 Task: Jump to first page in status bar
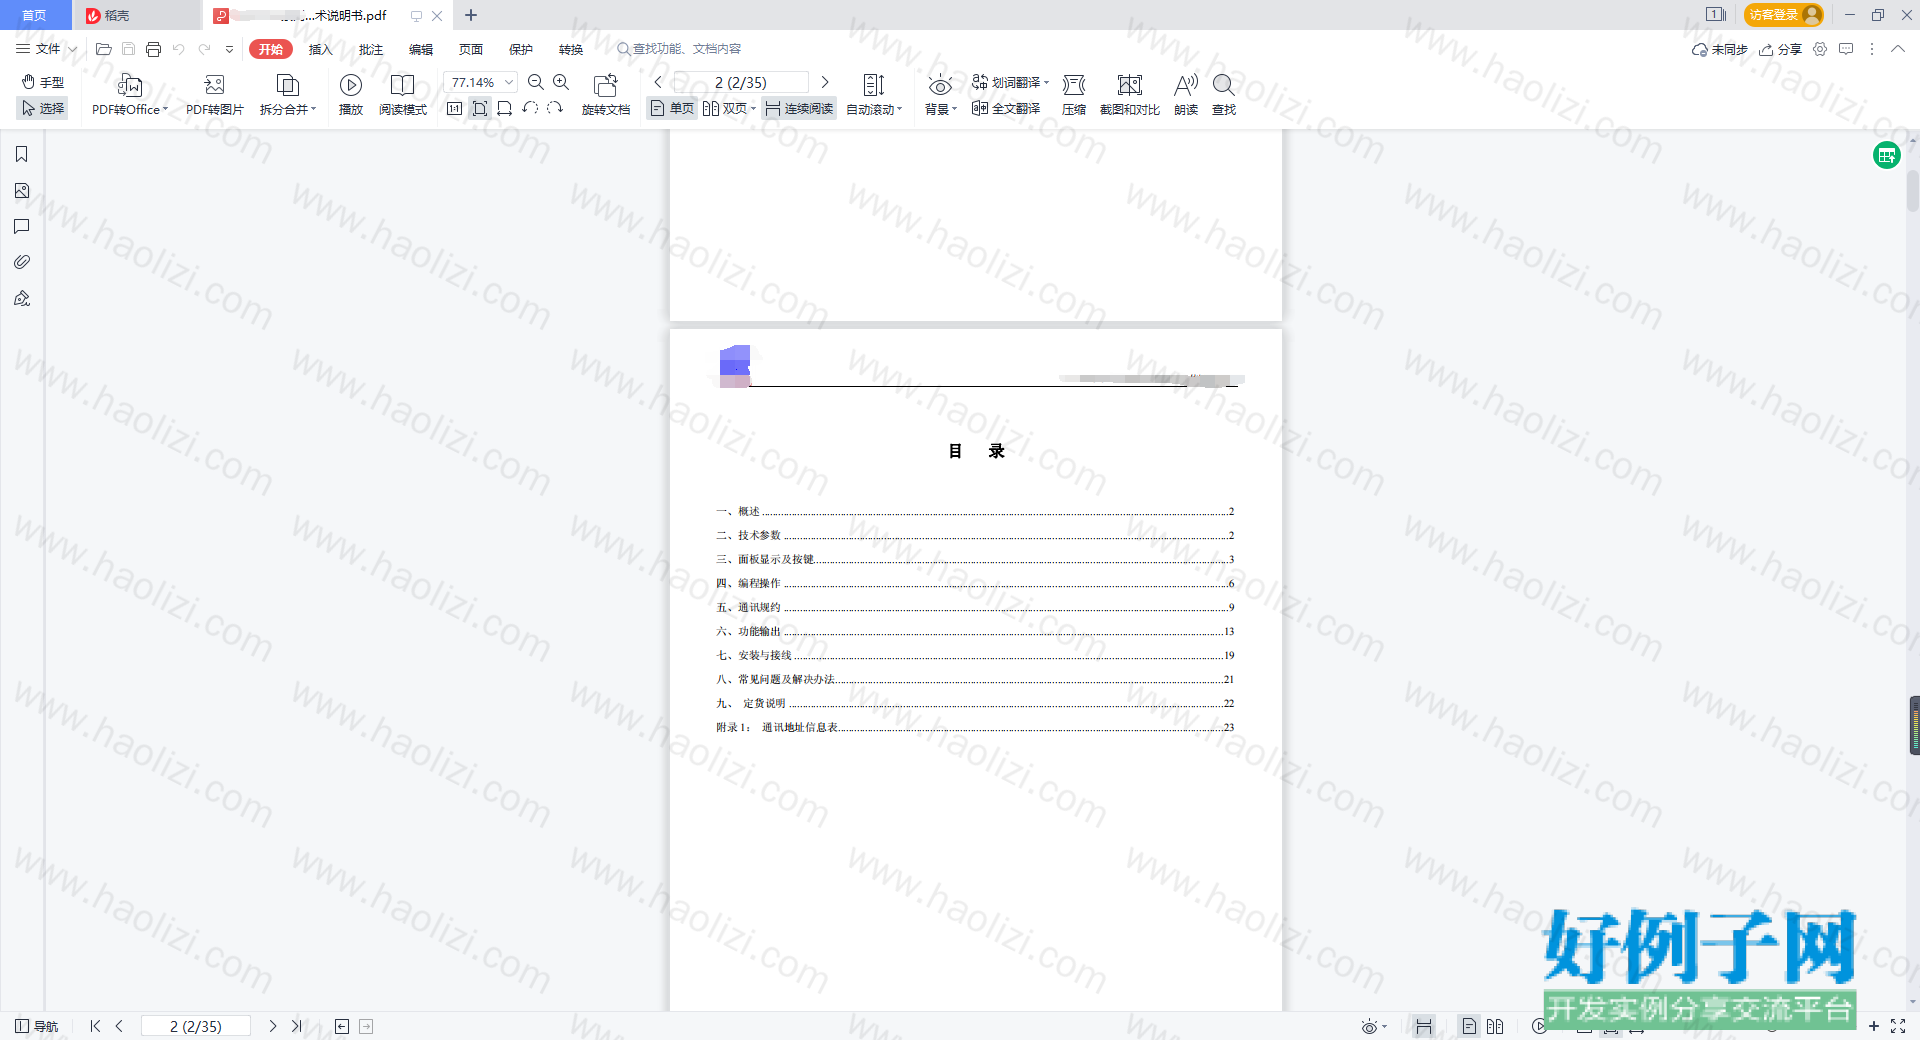pyautogui.click(x=95, y=1026)
